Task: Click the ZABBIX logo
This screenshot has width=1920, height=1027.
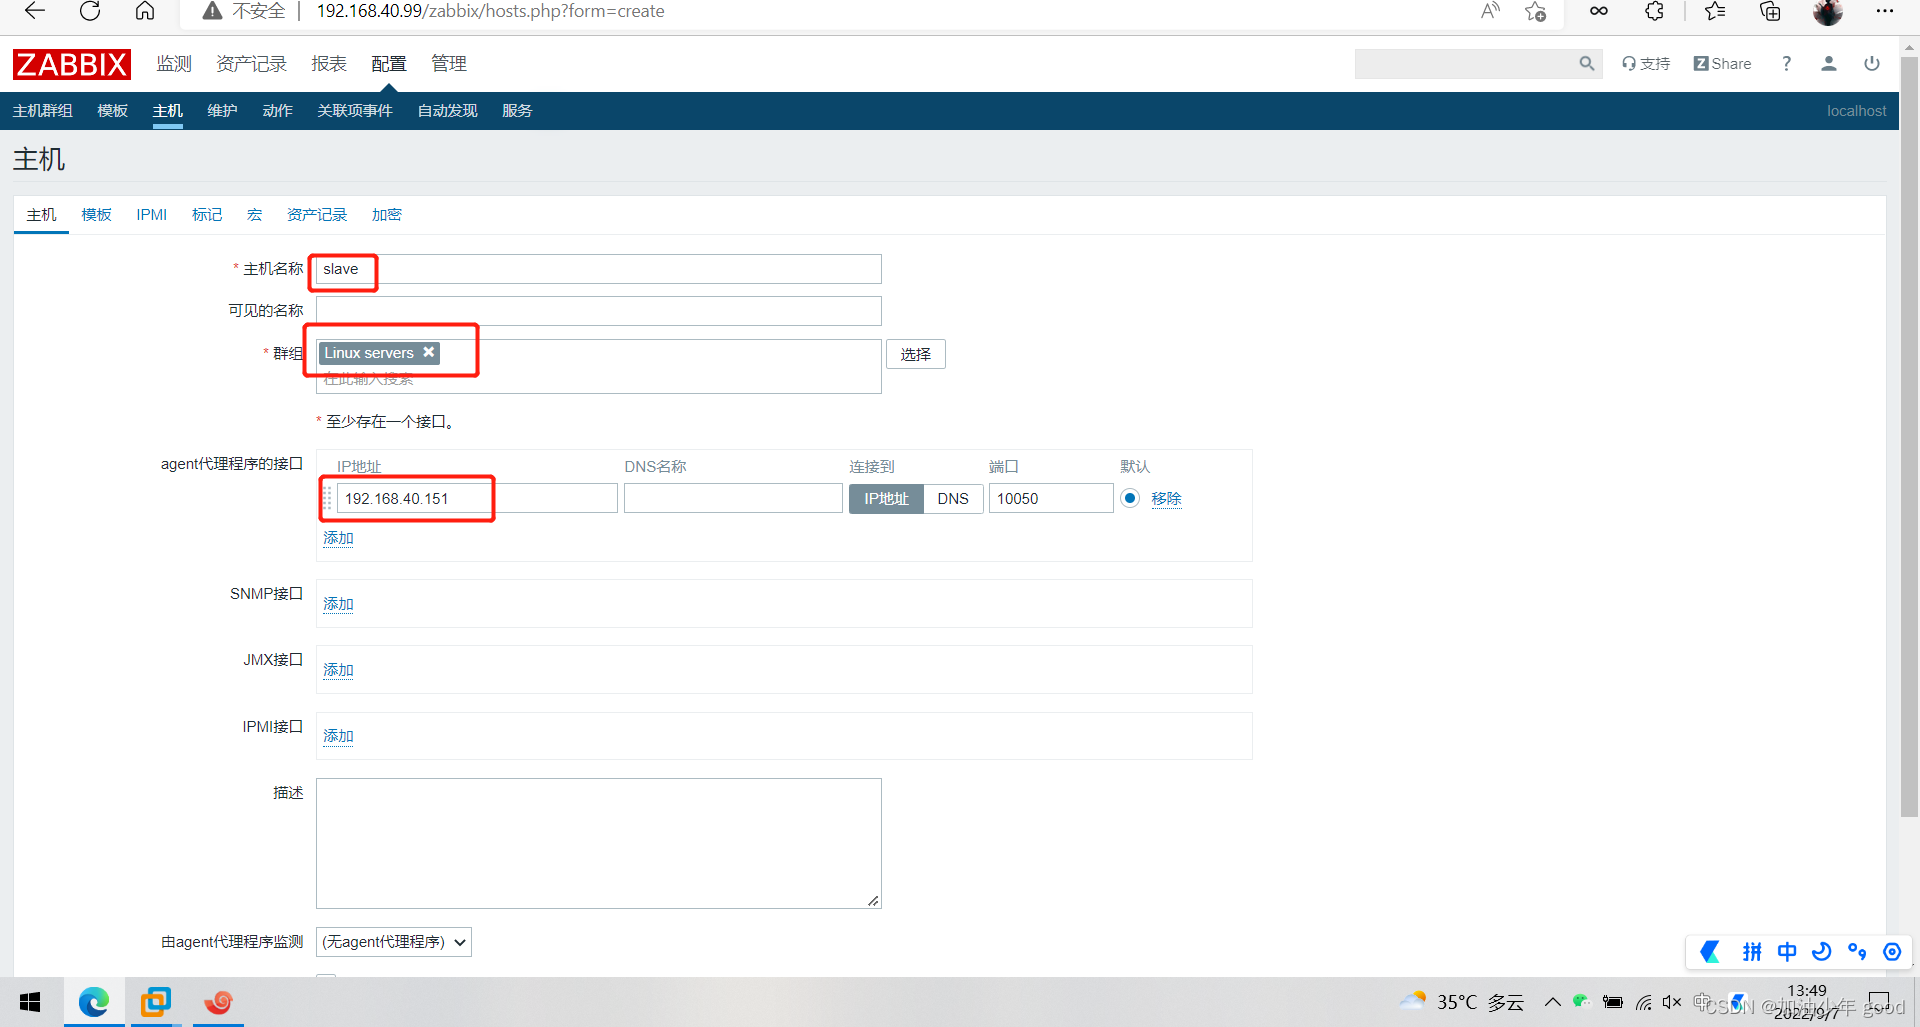Action: pos(71,64)
